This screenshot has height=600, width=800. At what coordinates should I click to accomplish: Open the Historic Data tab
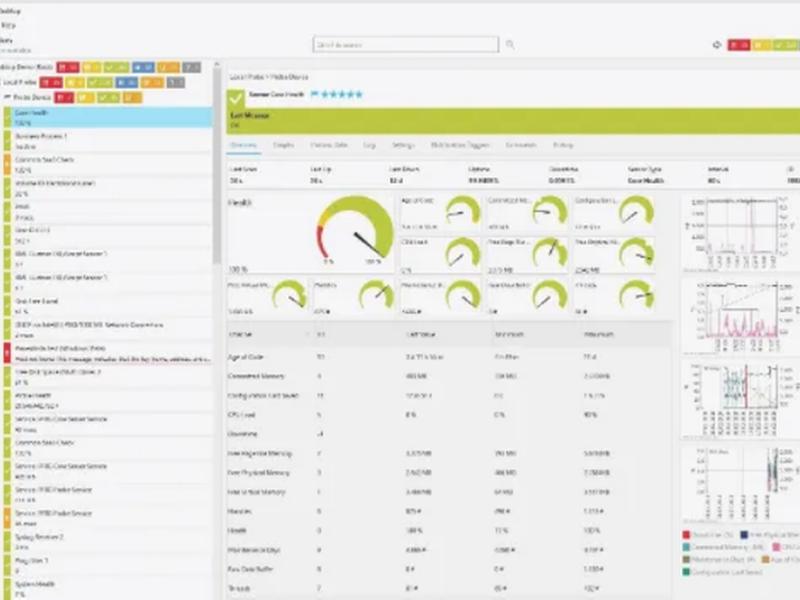pos(329,145)
